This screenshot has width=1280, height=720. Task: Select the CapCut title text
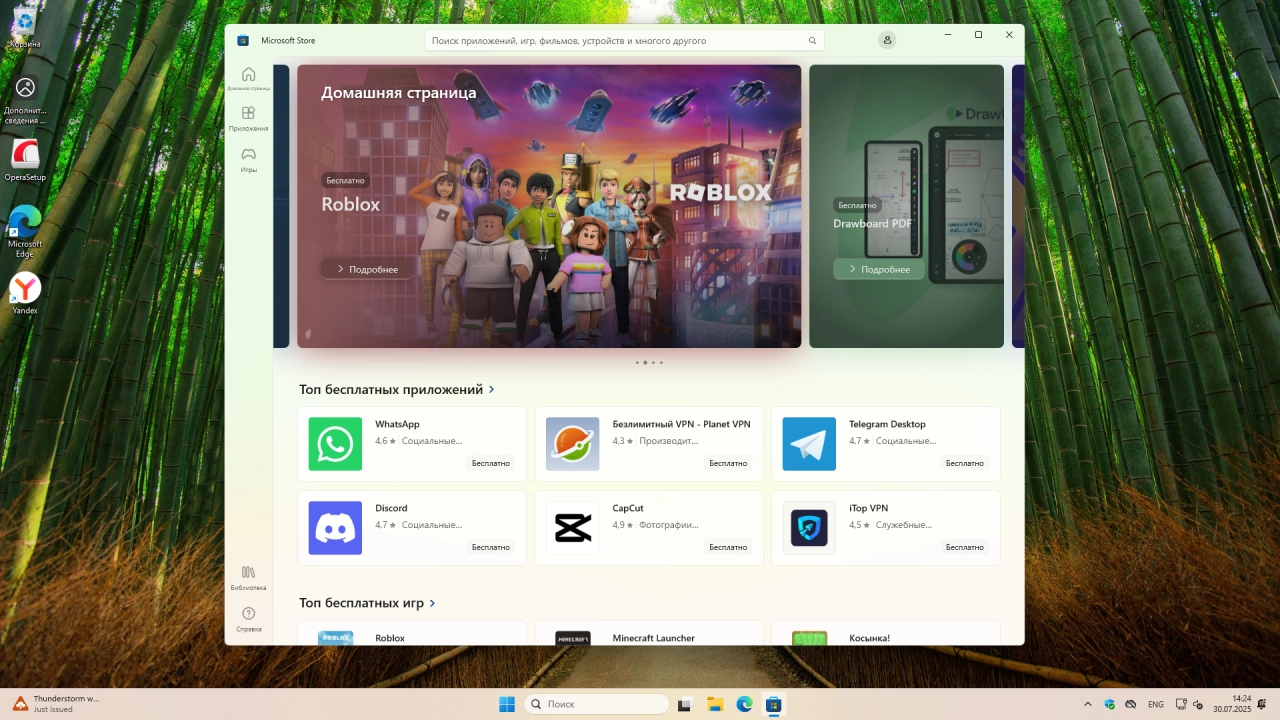[x=628, y=508]
